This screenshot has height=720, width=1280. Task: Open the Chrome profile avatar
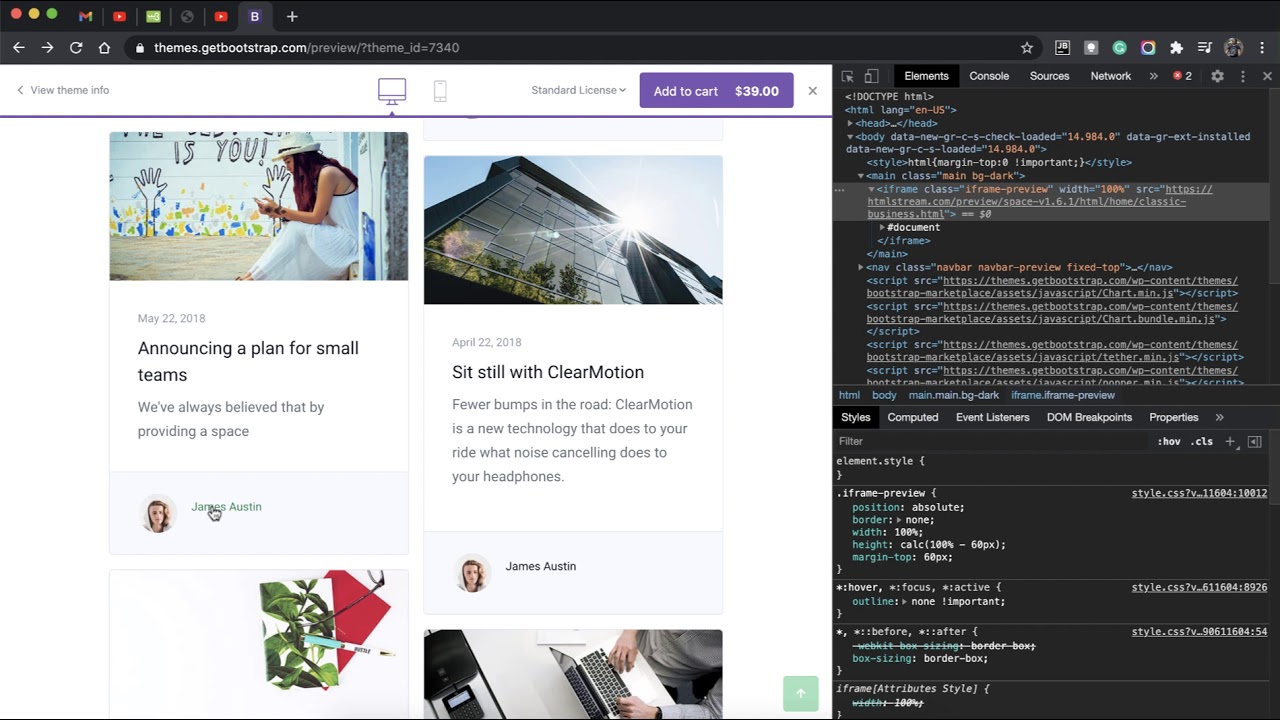coord(1233,47)
